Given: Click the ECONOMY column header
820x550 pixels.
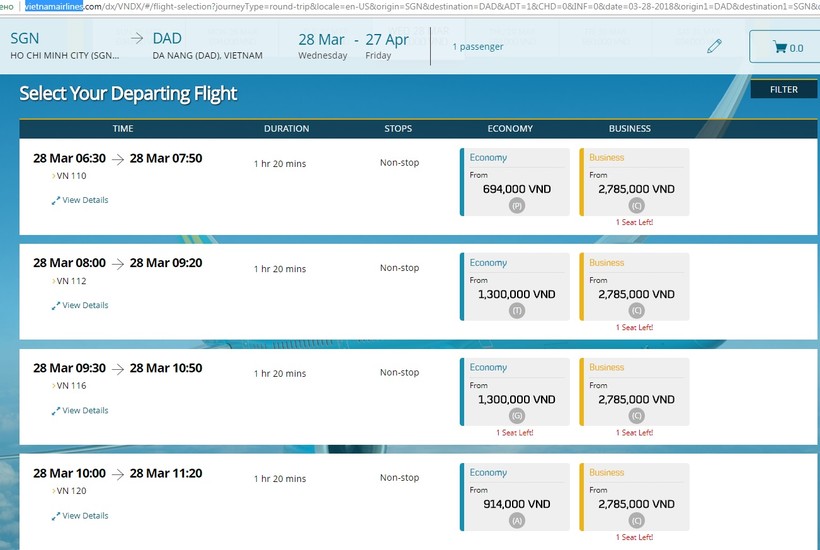Looking at the screenshot, I should tap(510, 129).
